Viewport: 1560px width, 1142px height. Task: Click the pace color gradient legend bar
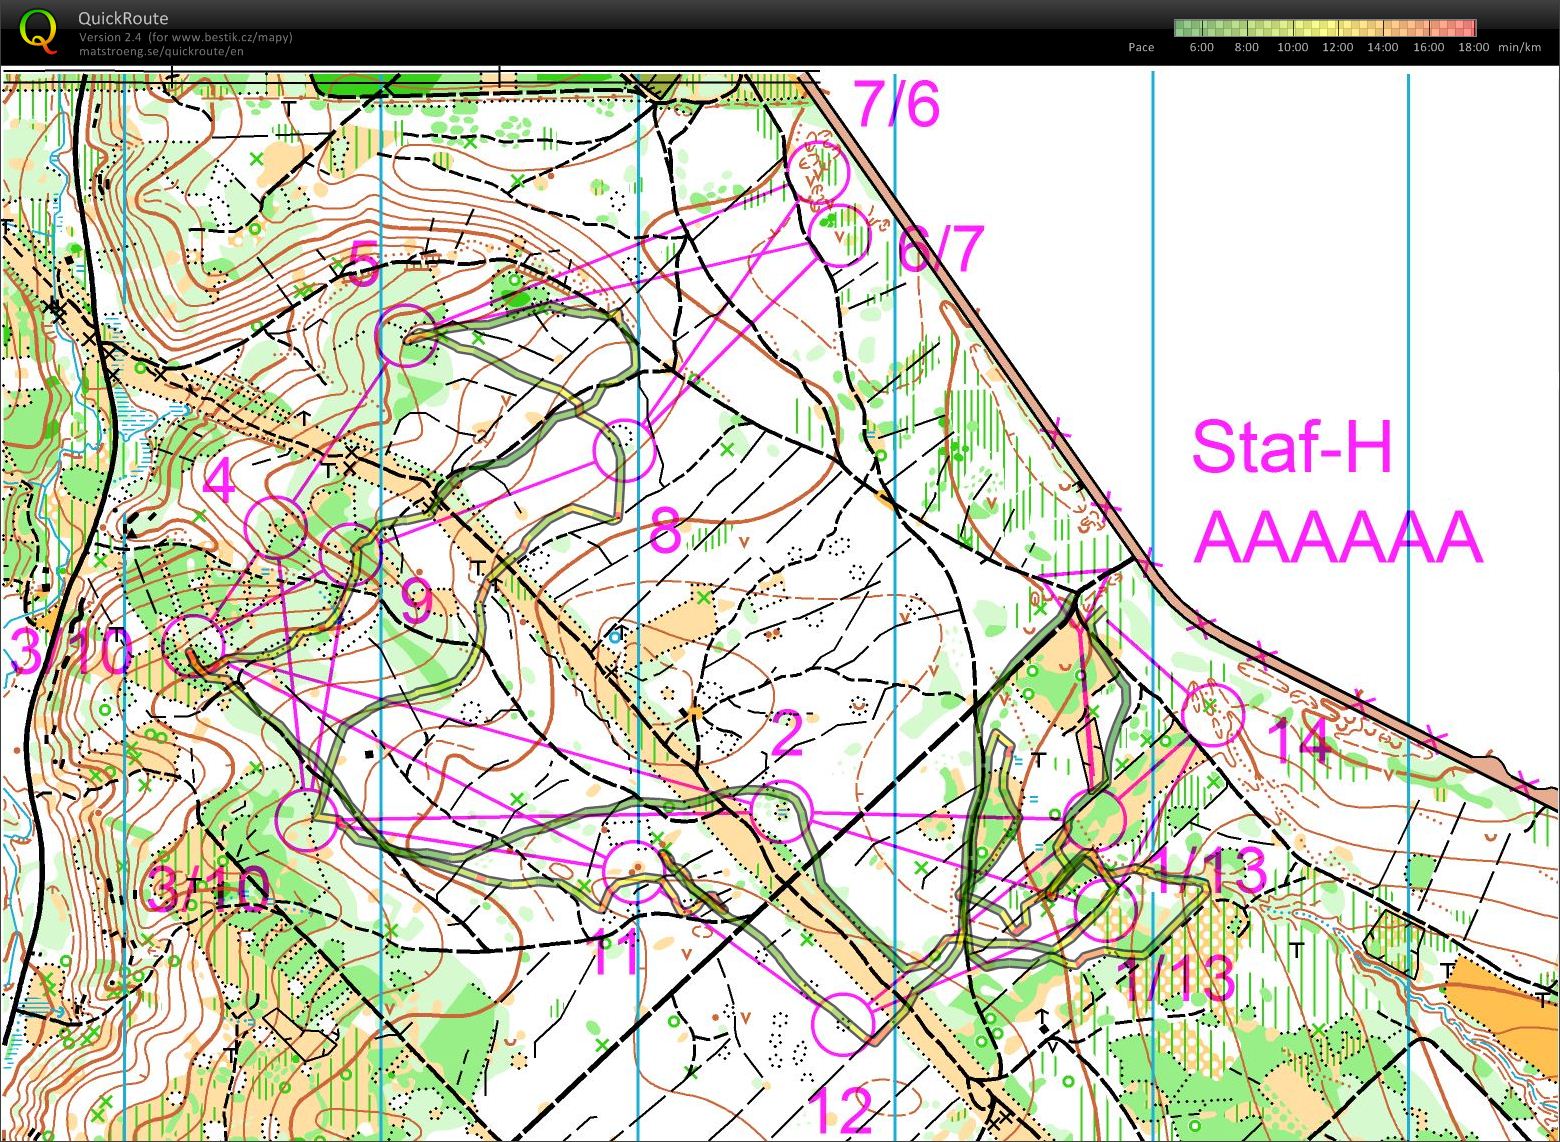click(x=1324, y=27)
